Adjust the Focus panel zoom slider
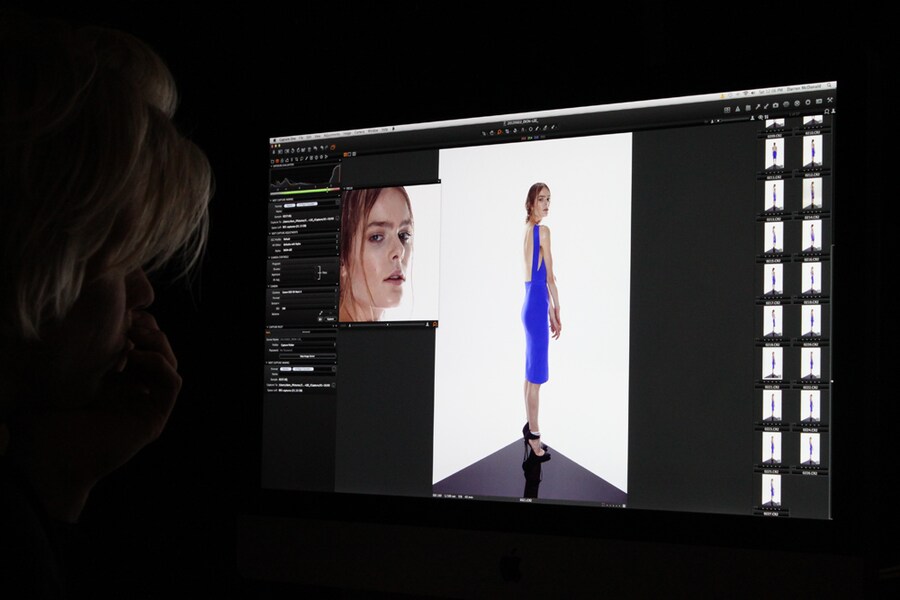 (388, 325)
